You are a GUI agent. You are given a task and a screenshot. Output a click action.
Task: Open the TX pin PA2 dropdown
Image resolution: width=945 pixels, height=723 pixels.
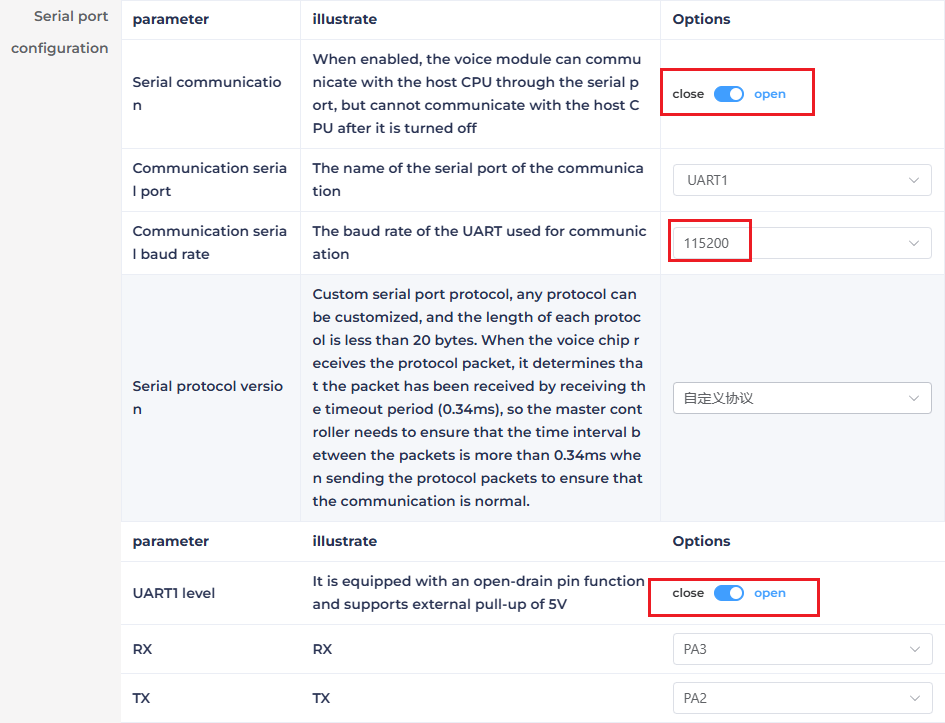tap(802, 698)
